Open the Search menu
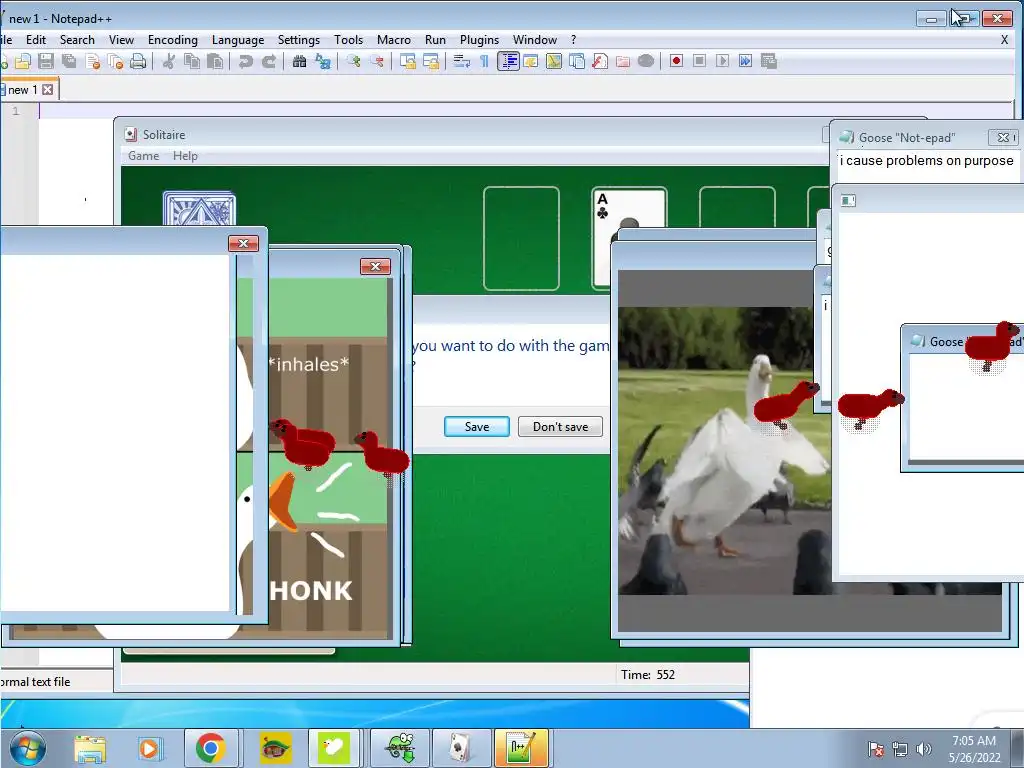Viewport: 1024px width, 768px height. coord(77,40)
